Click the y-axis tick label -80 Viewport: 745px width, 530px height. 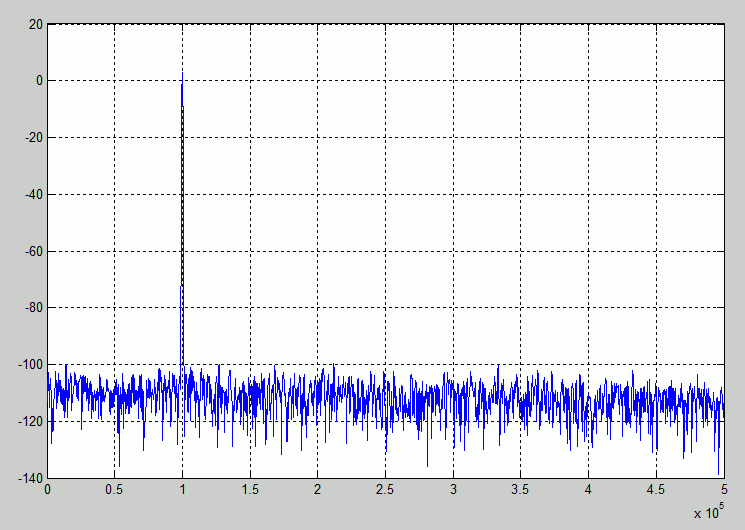pyautogui.click(x=33, y=308)
